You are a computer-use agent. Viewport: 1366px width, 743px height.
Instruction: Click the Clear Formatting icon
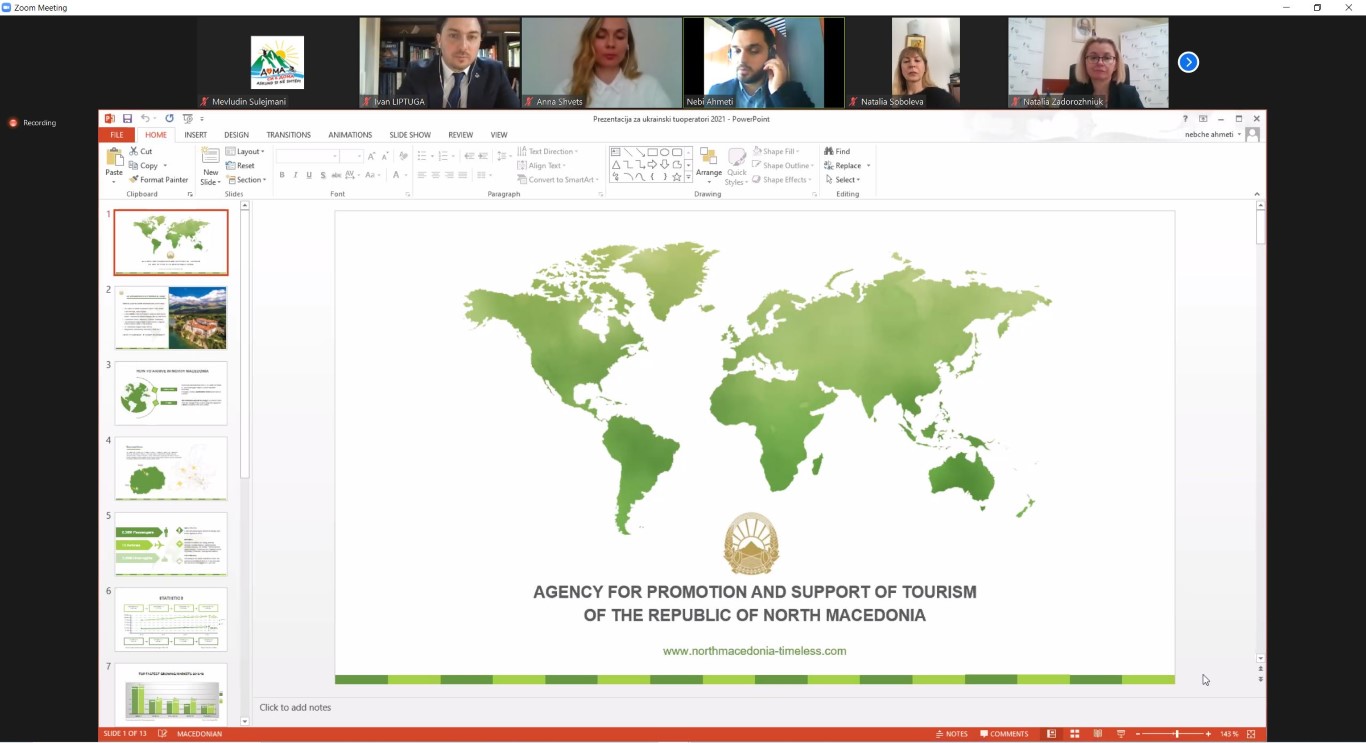pyautogui.click(x=403, y=156)
